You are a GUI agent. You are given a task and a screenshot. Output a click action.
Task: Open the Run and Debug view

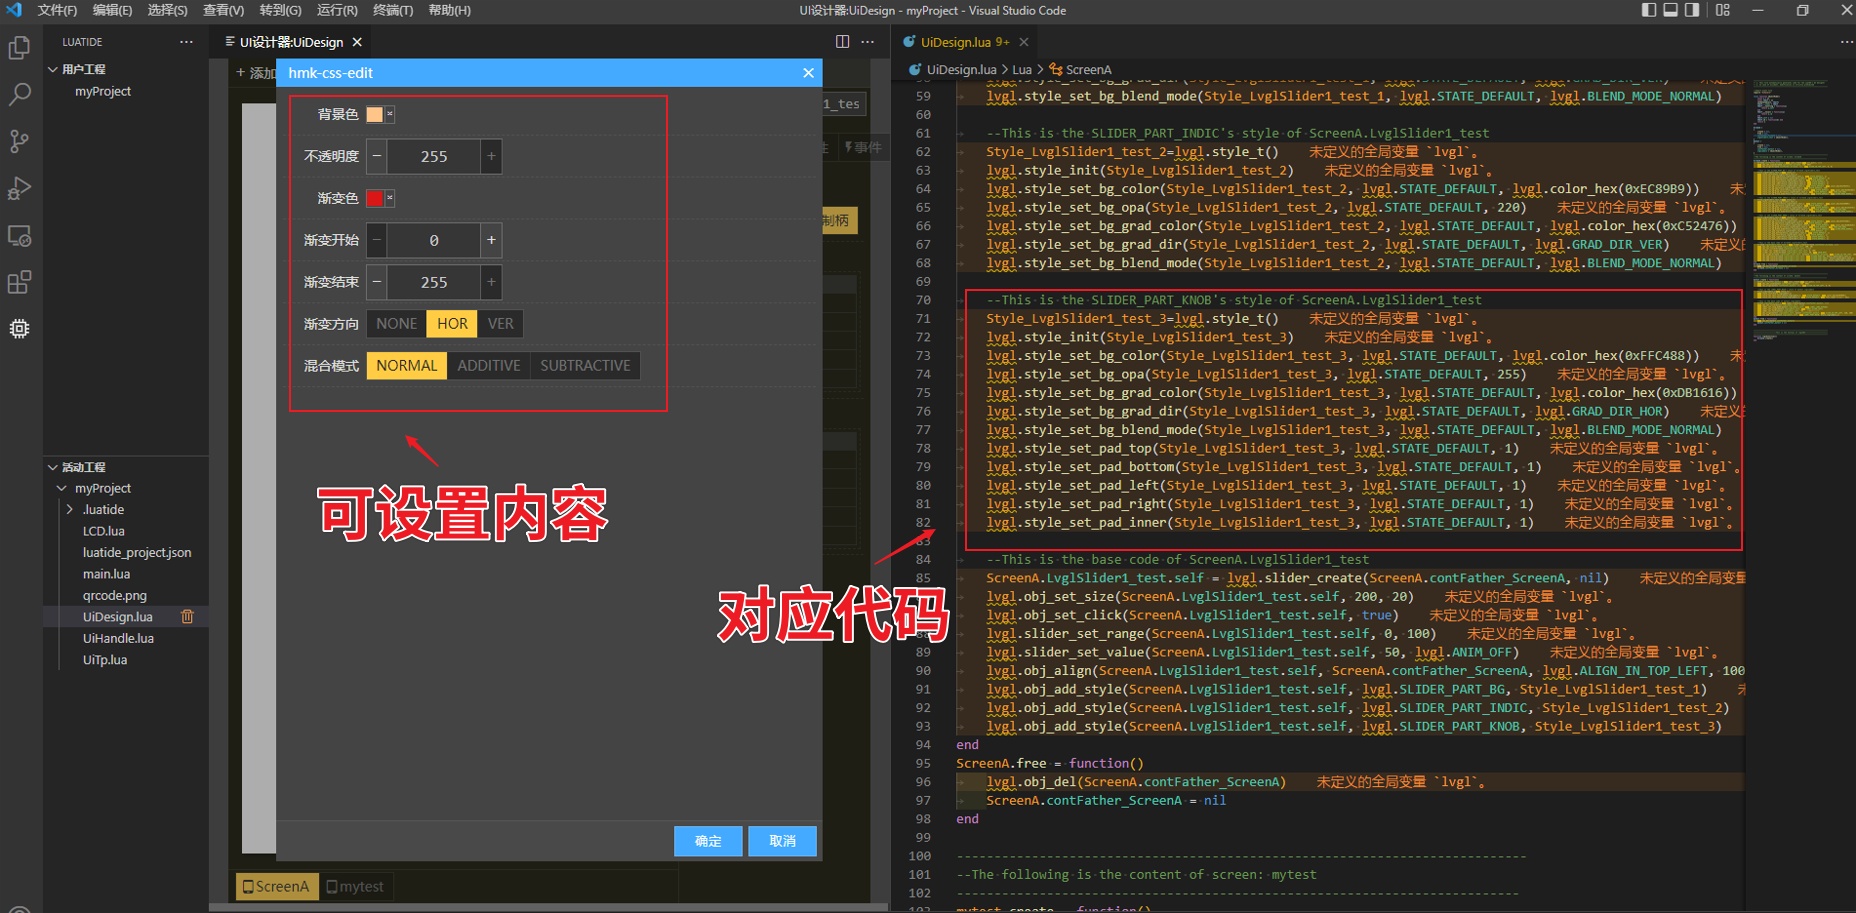20,188
